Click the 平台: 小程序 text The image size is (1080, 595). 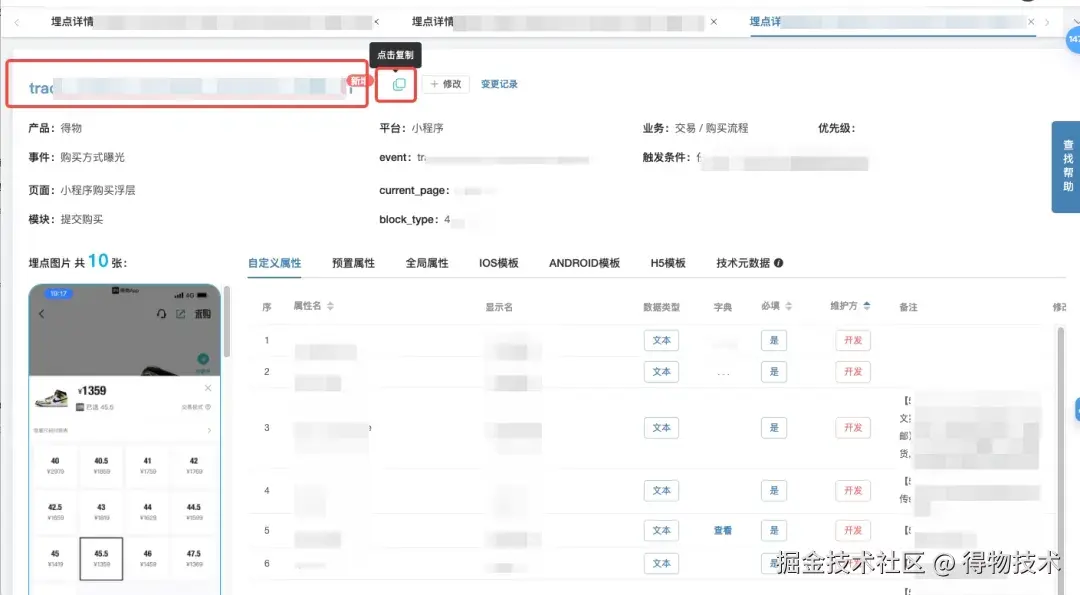(411, 128)
